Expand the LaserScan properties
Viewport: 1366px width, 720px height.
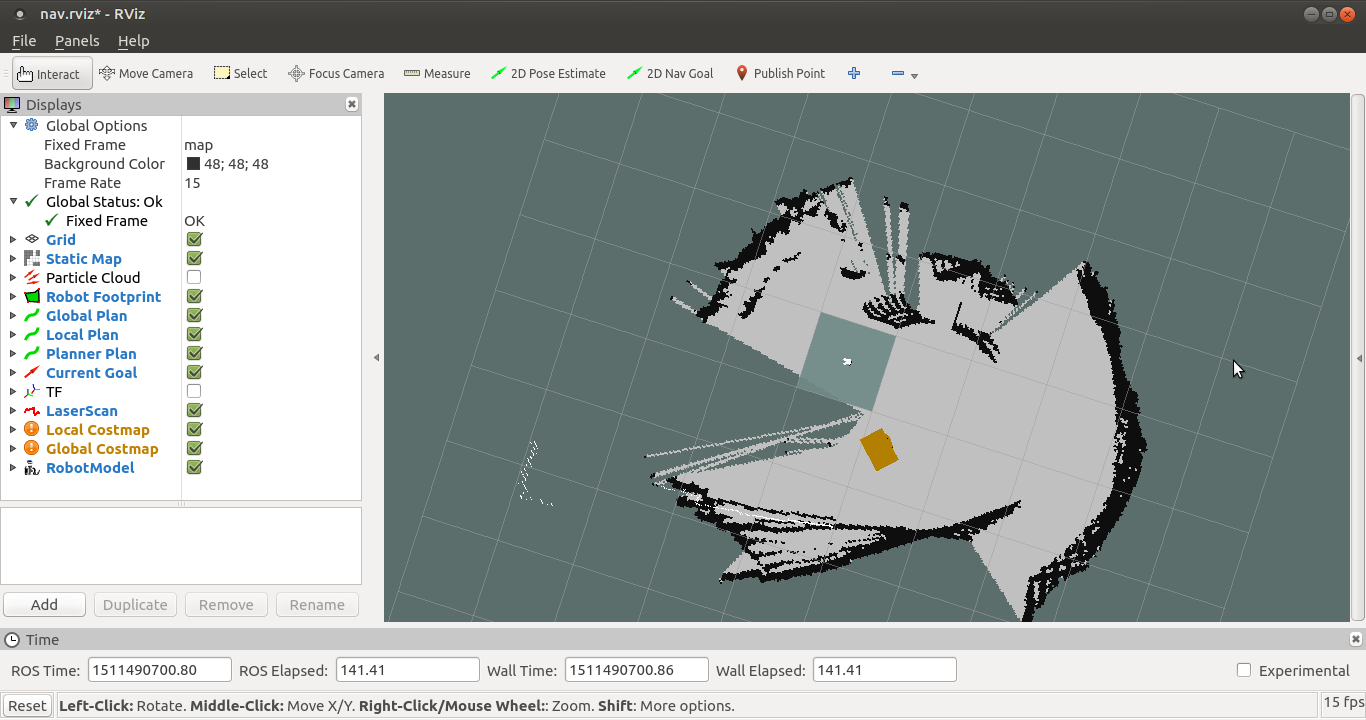[13, 410]
